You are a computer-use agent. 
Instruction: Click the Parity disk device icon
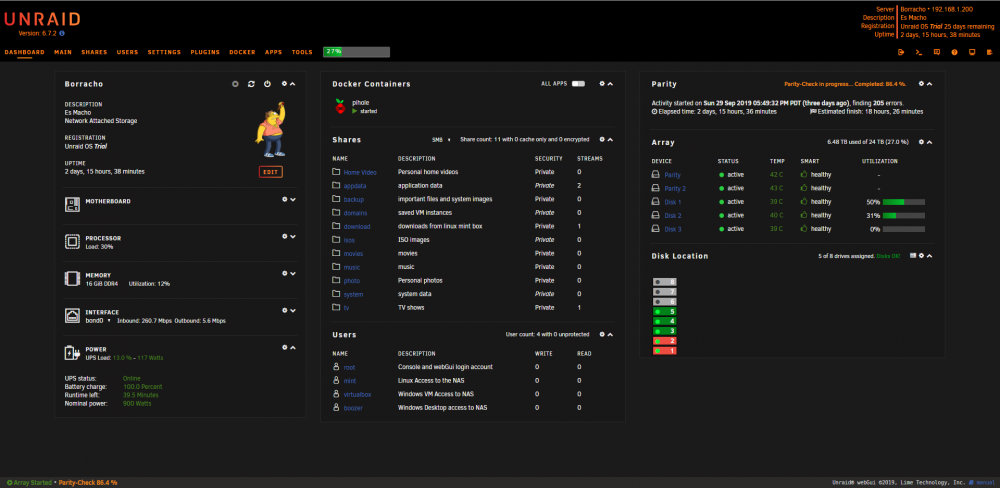tap(655, 175)
